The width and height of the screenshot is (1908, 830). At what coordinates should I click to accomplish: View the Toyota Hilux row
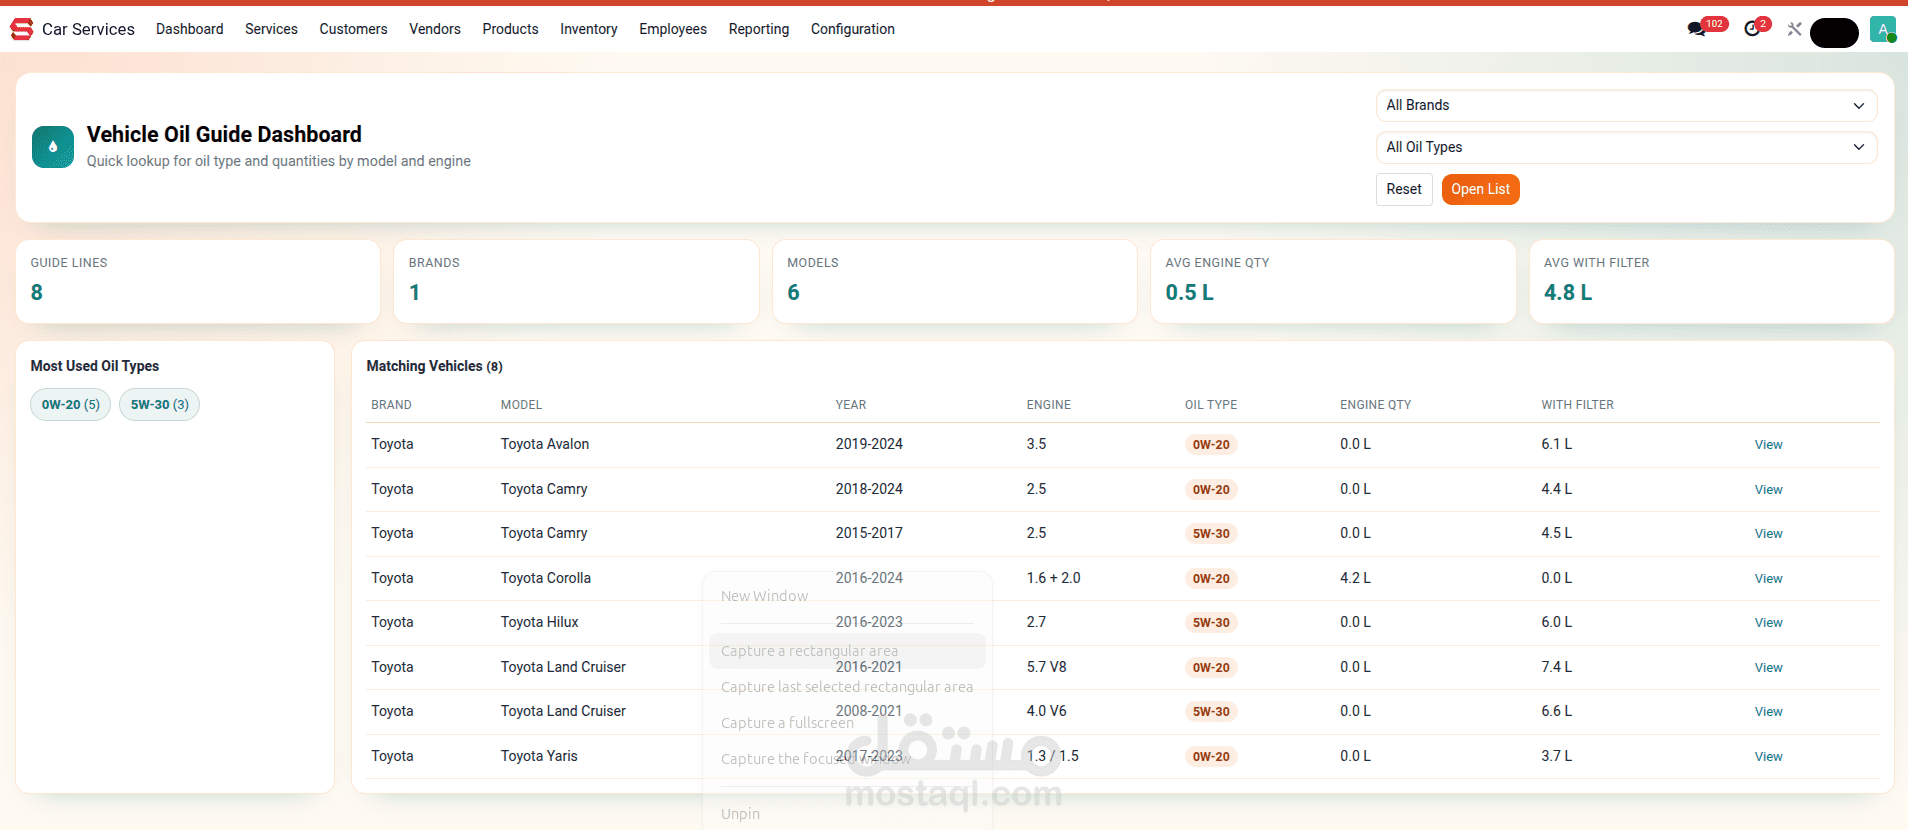click(1768, 623)
